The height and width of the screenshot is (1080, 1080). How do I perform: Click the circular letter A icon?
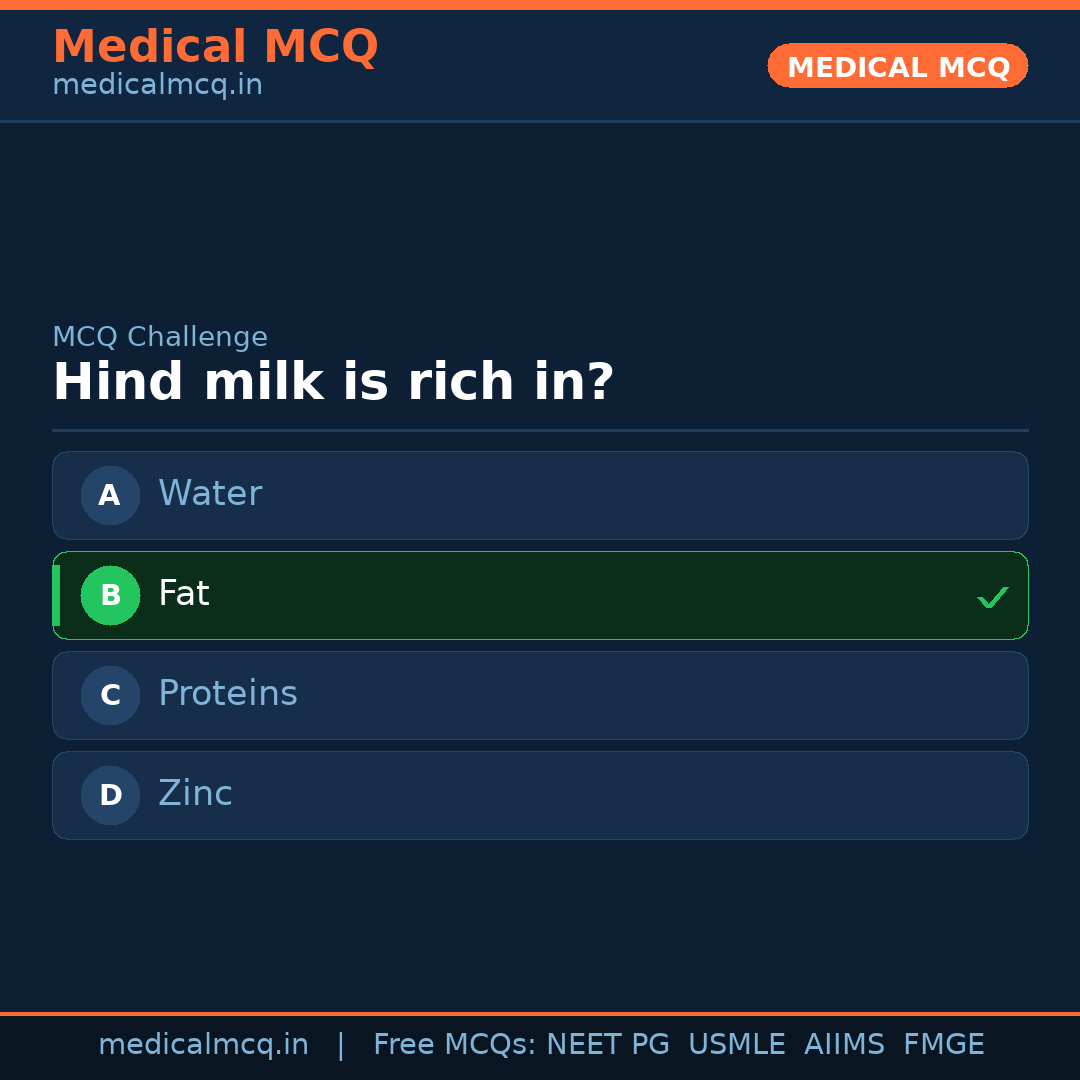110,495
